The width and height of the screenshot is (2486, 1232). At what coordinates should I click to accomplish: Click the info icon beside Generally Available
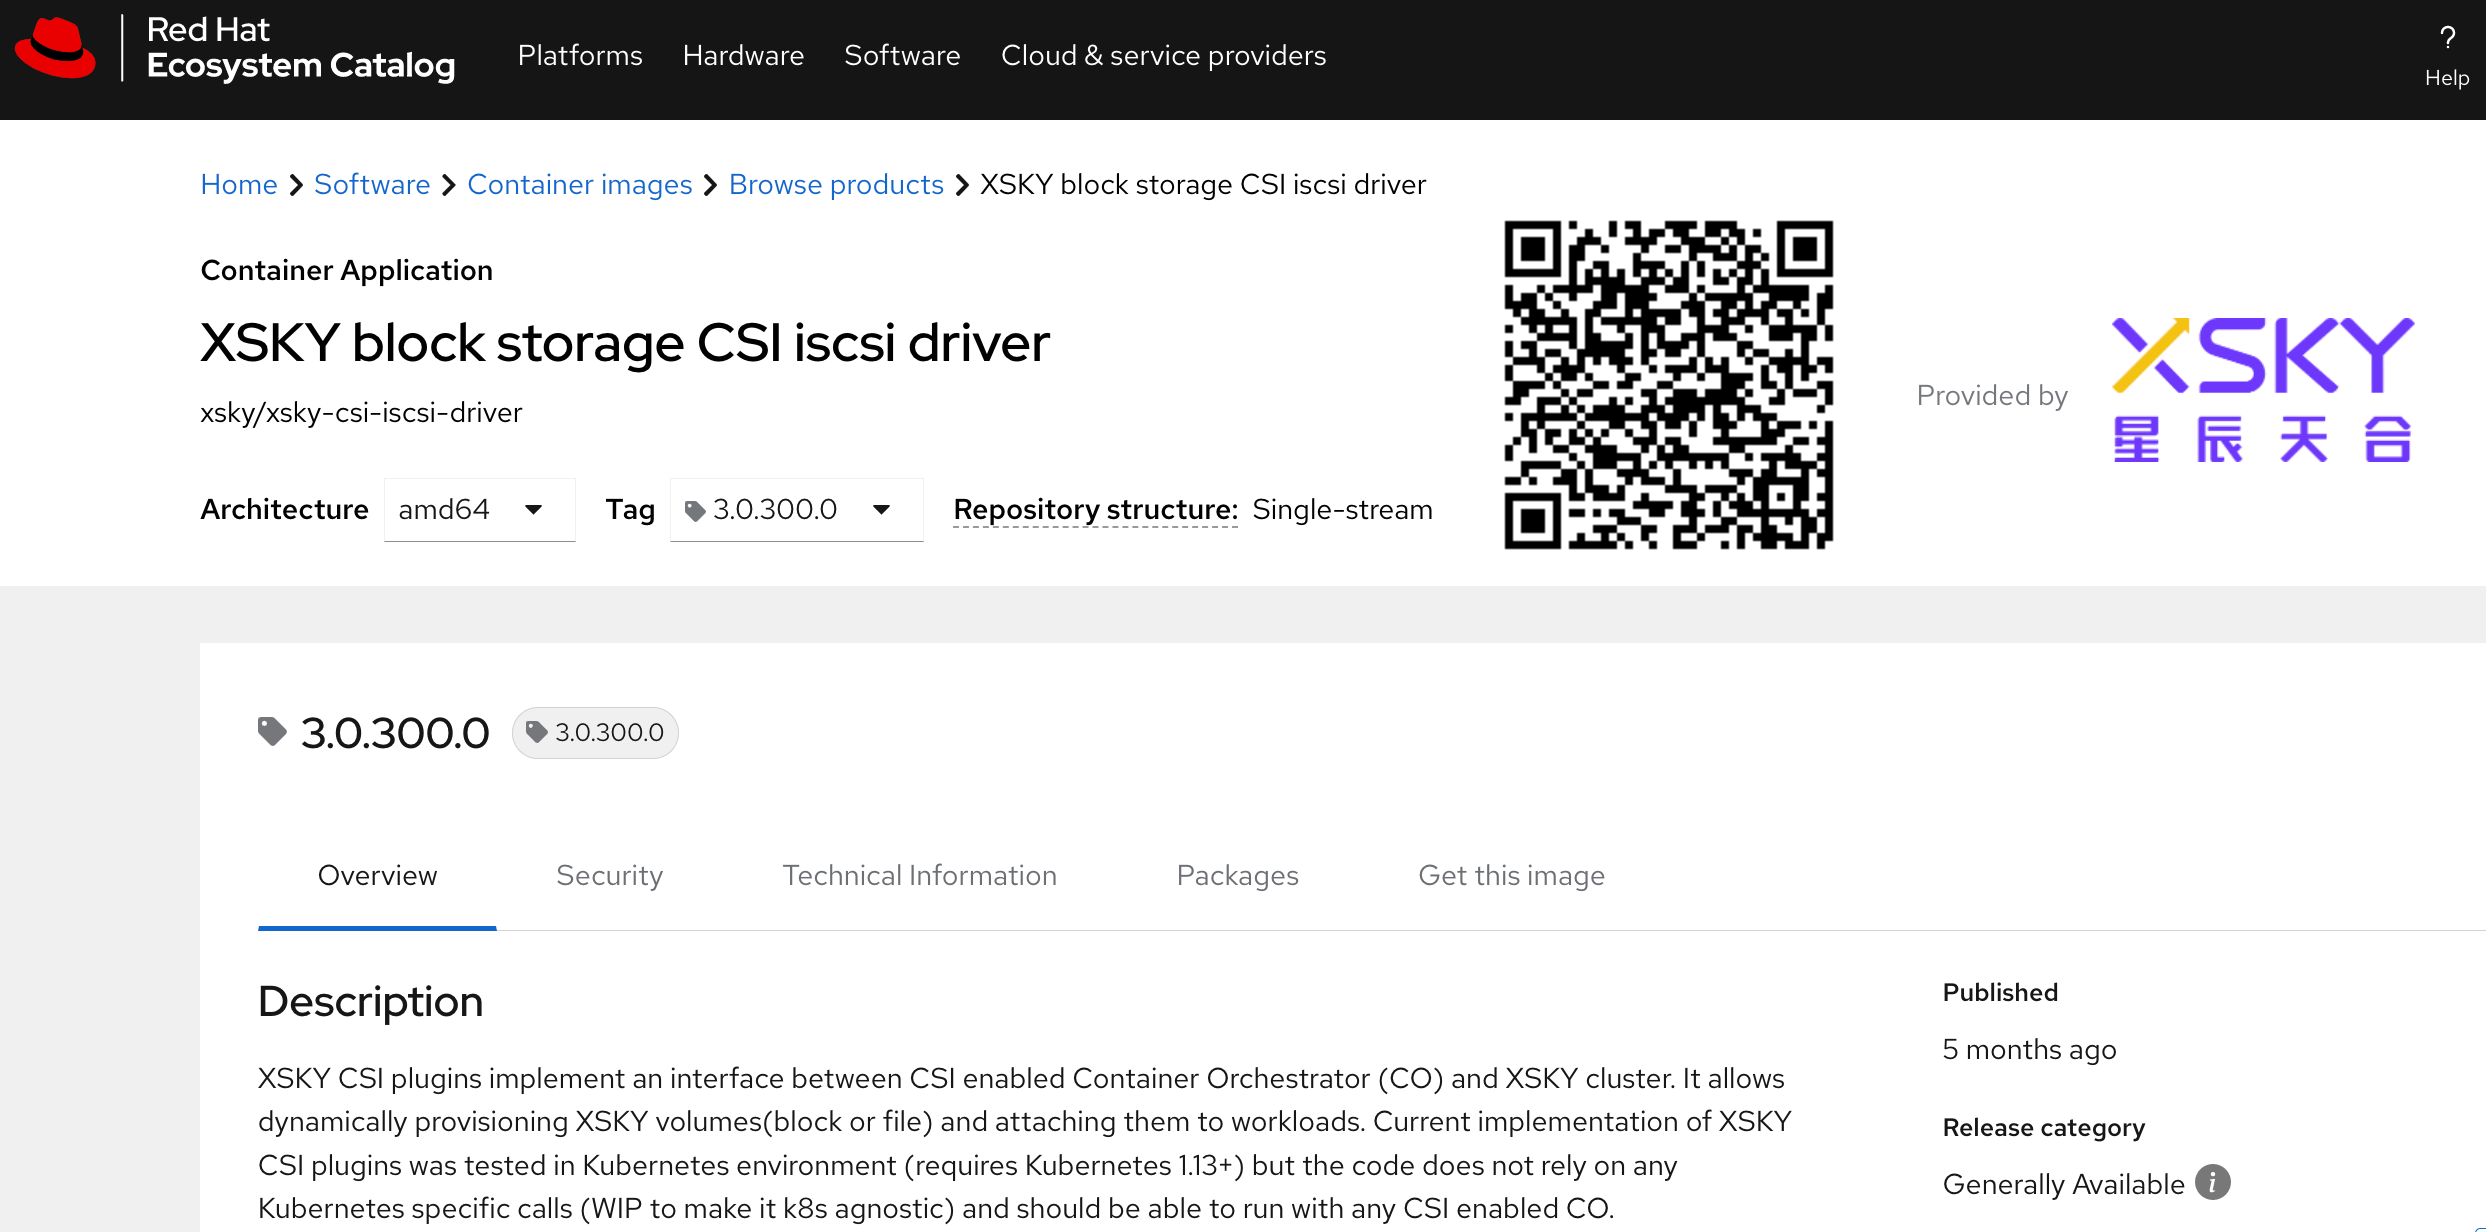click(2212, 1183)
